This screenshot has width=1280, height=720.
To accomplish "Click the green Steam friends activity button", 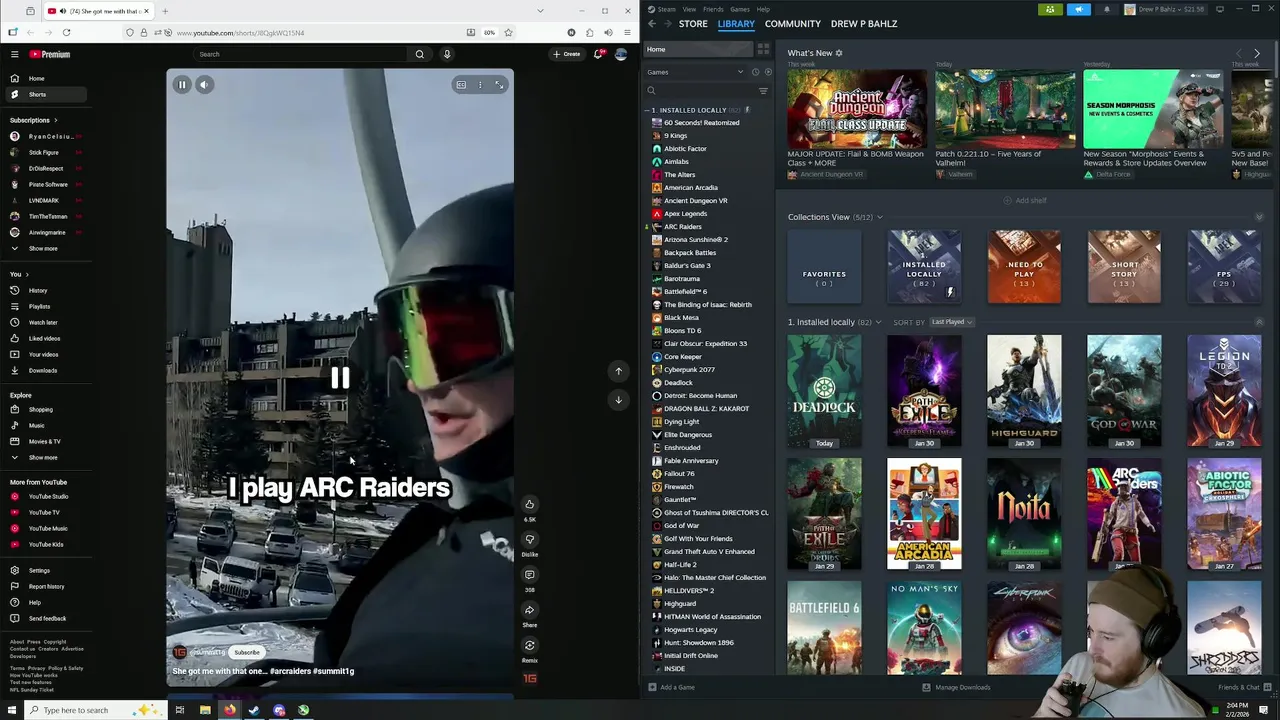I will coord(1049,9).
